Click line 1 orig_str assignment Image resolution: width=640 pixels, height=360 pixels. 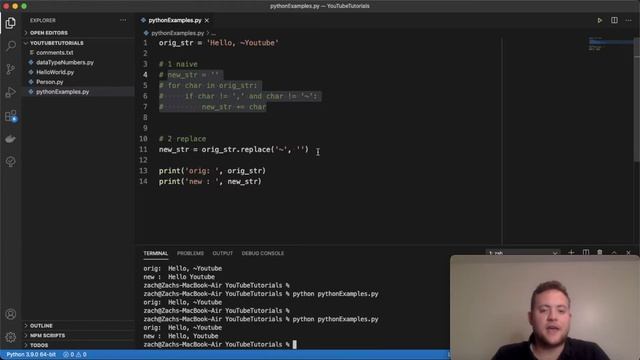pos(218,43)
